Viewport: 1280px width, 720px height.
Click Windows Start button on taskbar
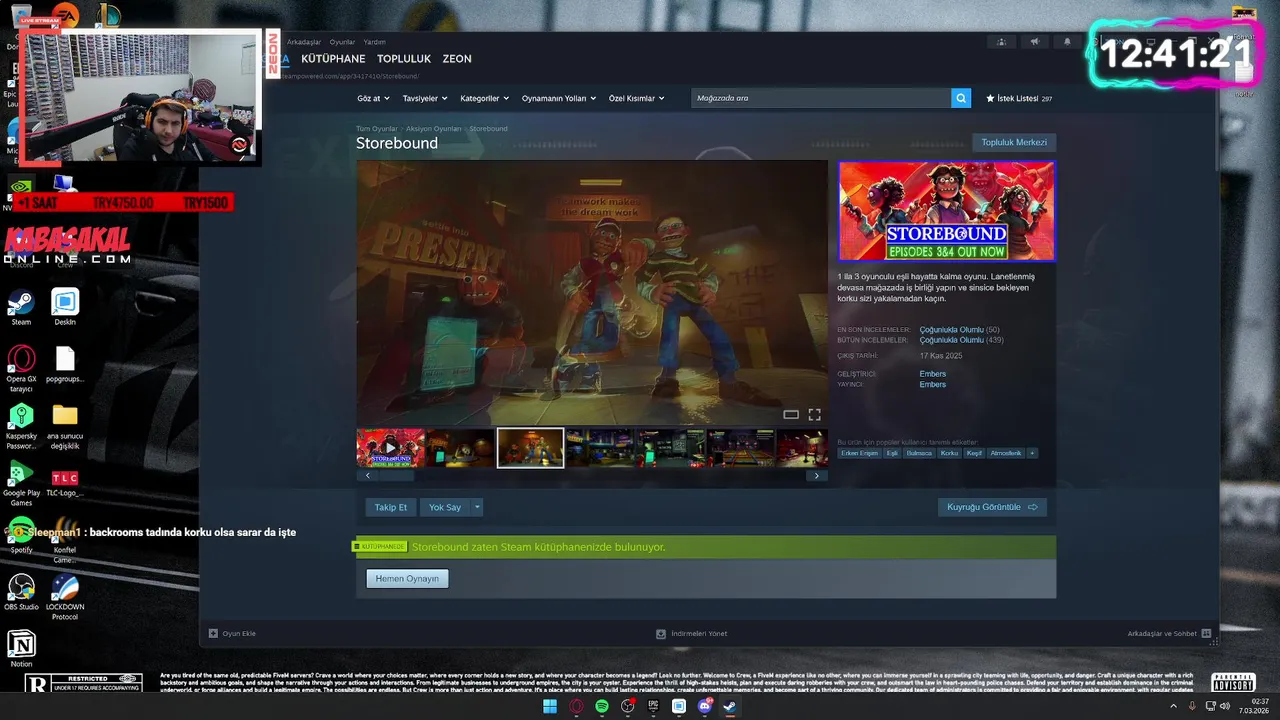click(x=550, y=706)
